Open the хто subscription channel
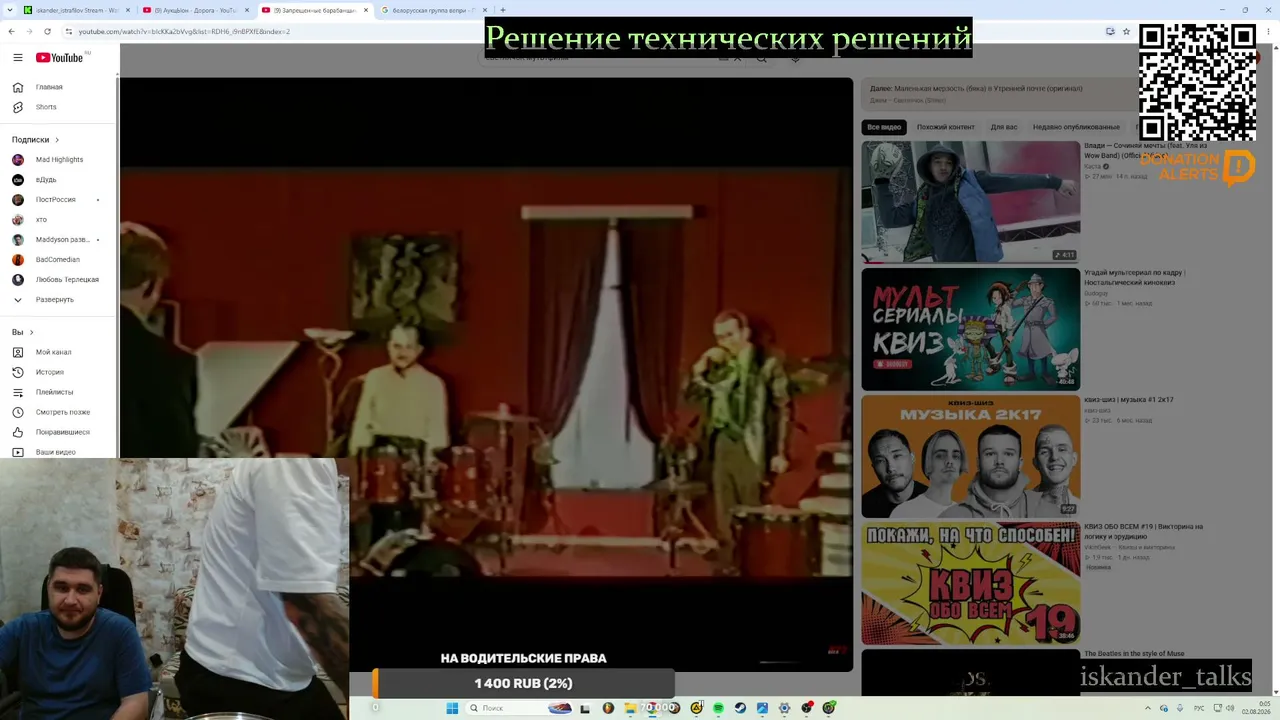This screenshot has width=1280, height=720. pos(60,220)
